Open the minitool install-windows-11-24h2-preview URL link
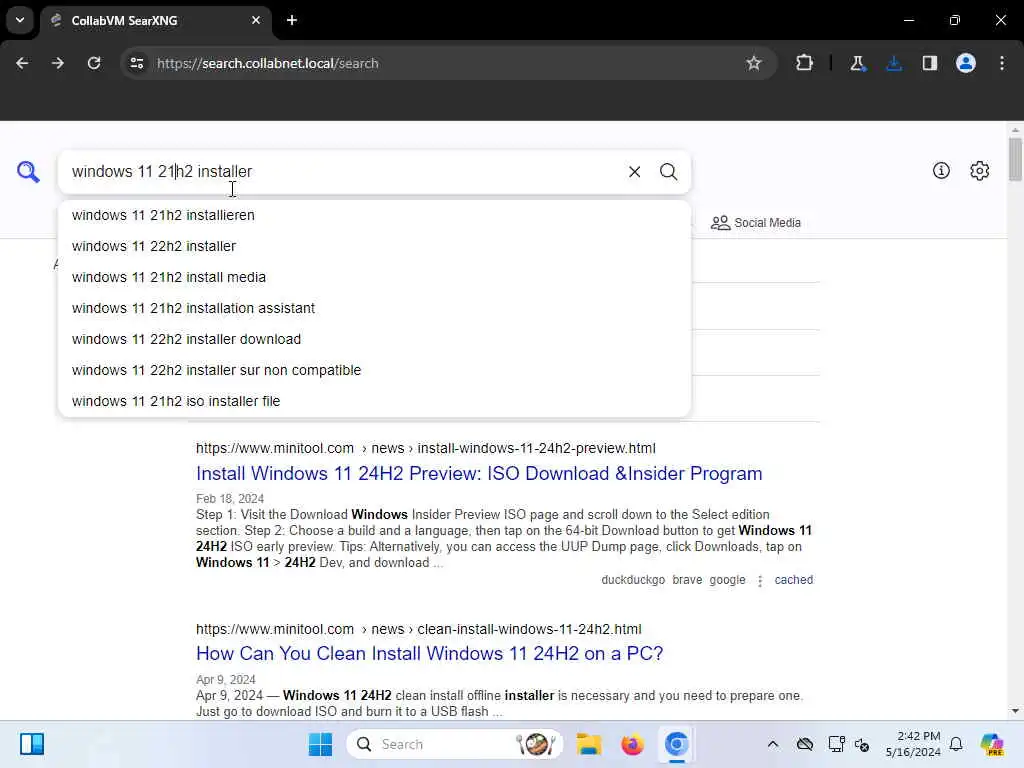This screenshot has width=1024, height=768. pos(426,449)
